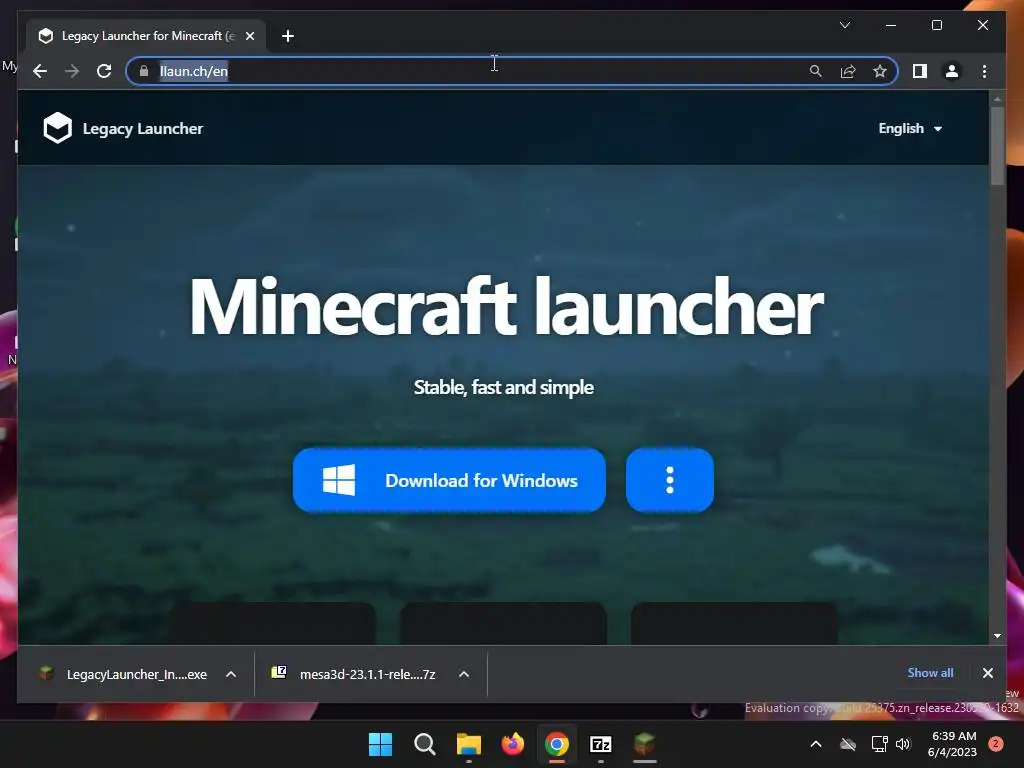Open the Chrome profile icon
The image size is (1024, 768).
(x=952, y=71)
